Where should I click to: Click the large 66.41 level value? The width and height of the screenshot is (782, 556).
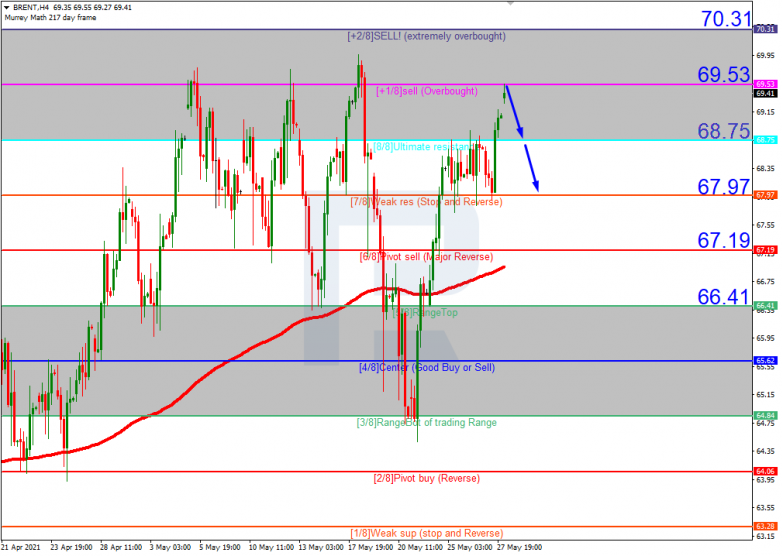coord(724,297)
